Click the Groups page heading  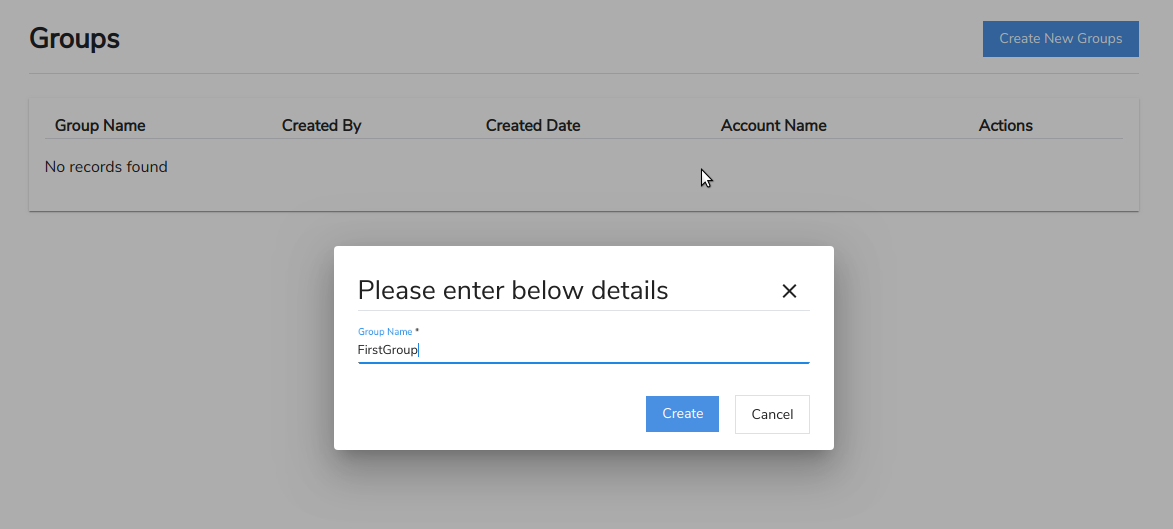coord(75,39)
